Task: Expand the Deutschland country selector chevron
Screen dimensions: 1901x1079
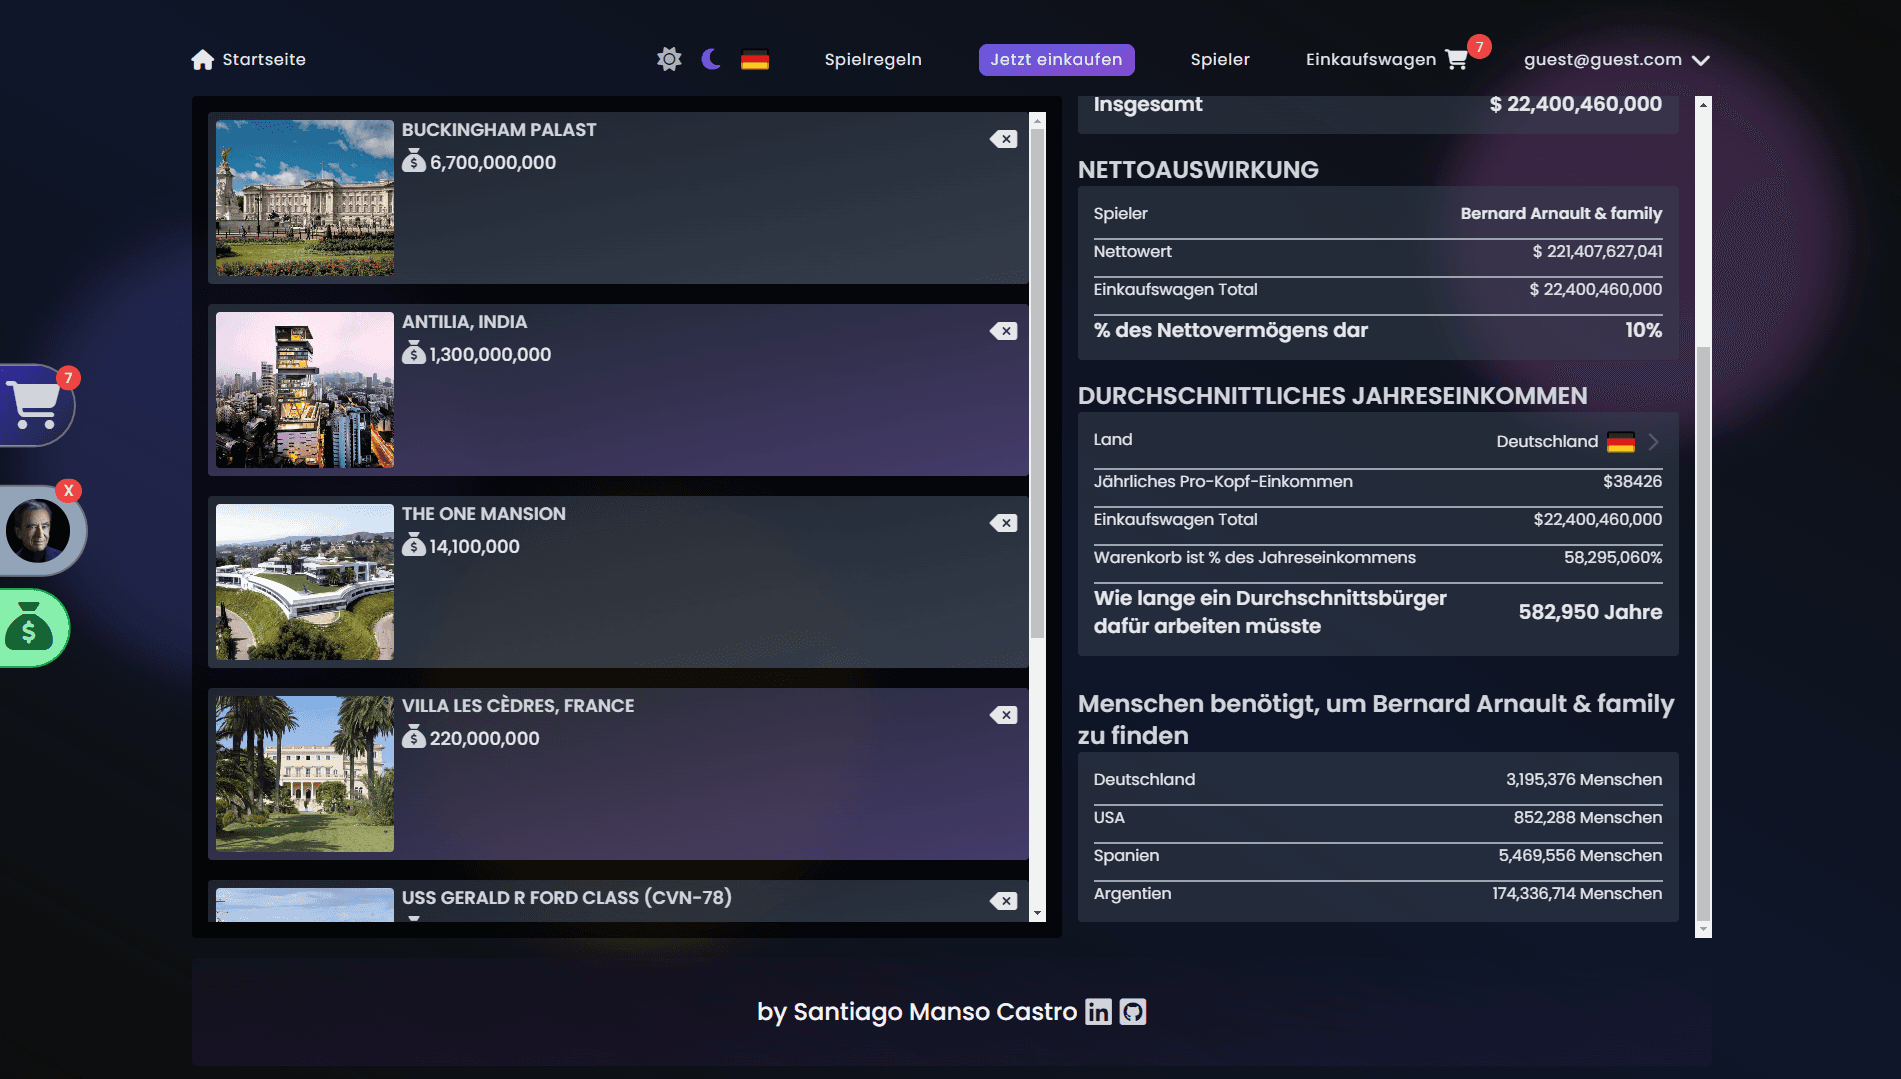Action: (x=1653, y=441)
